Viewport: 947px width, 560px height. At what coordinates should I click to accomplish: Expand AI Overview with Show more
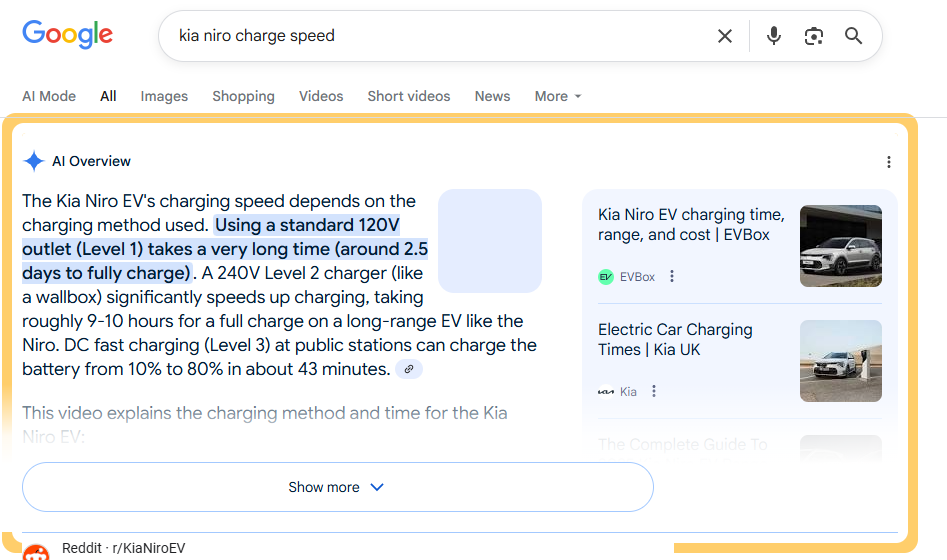[338, 487]
